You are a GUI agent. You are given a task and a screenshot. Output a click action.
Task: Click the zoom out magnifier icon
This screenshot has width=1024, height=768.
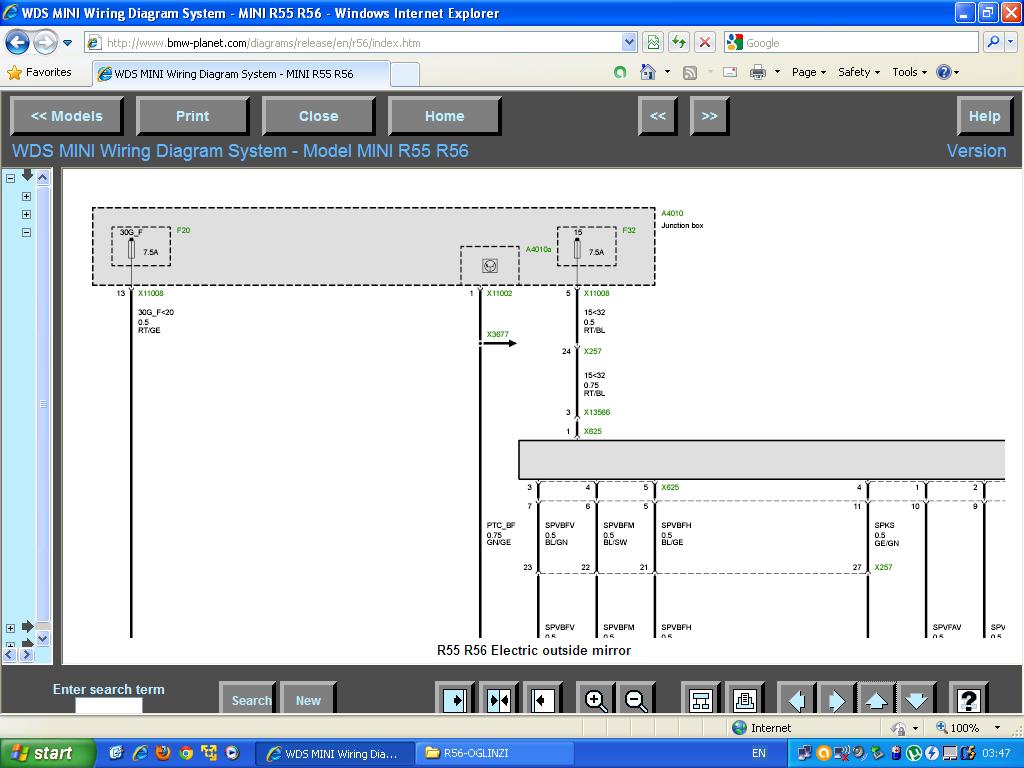pos(636,700)
